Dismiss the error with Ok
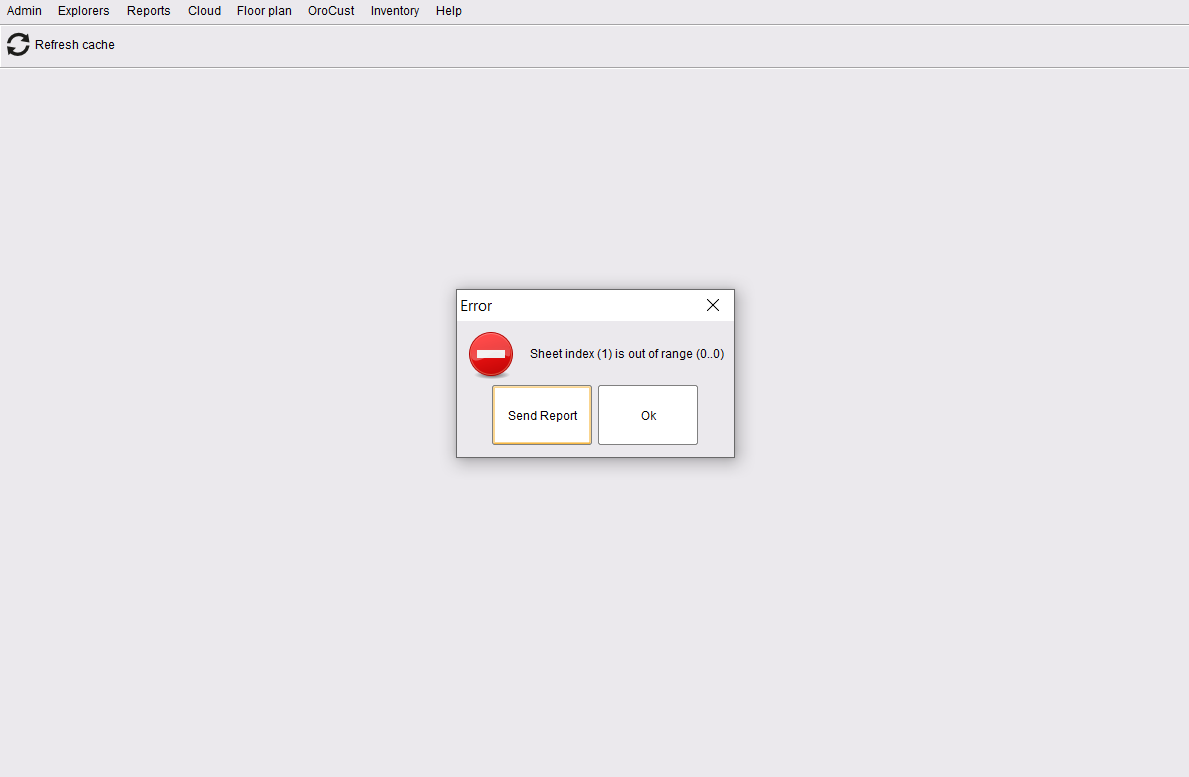Screen dimensions: 1189x777 pos(648,415)
